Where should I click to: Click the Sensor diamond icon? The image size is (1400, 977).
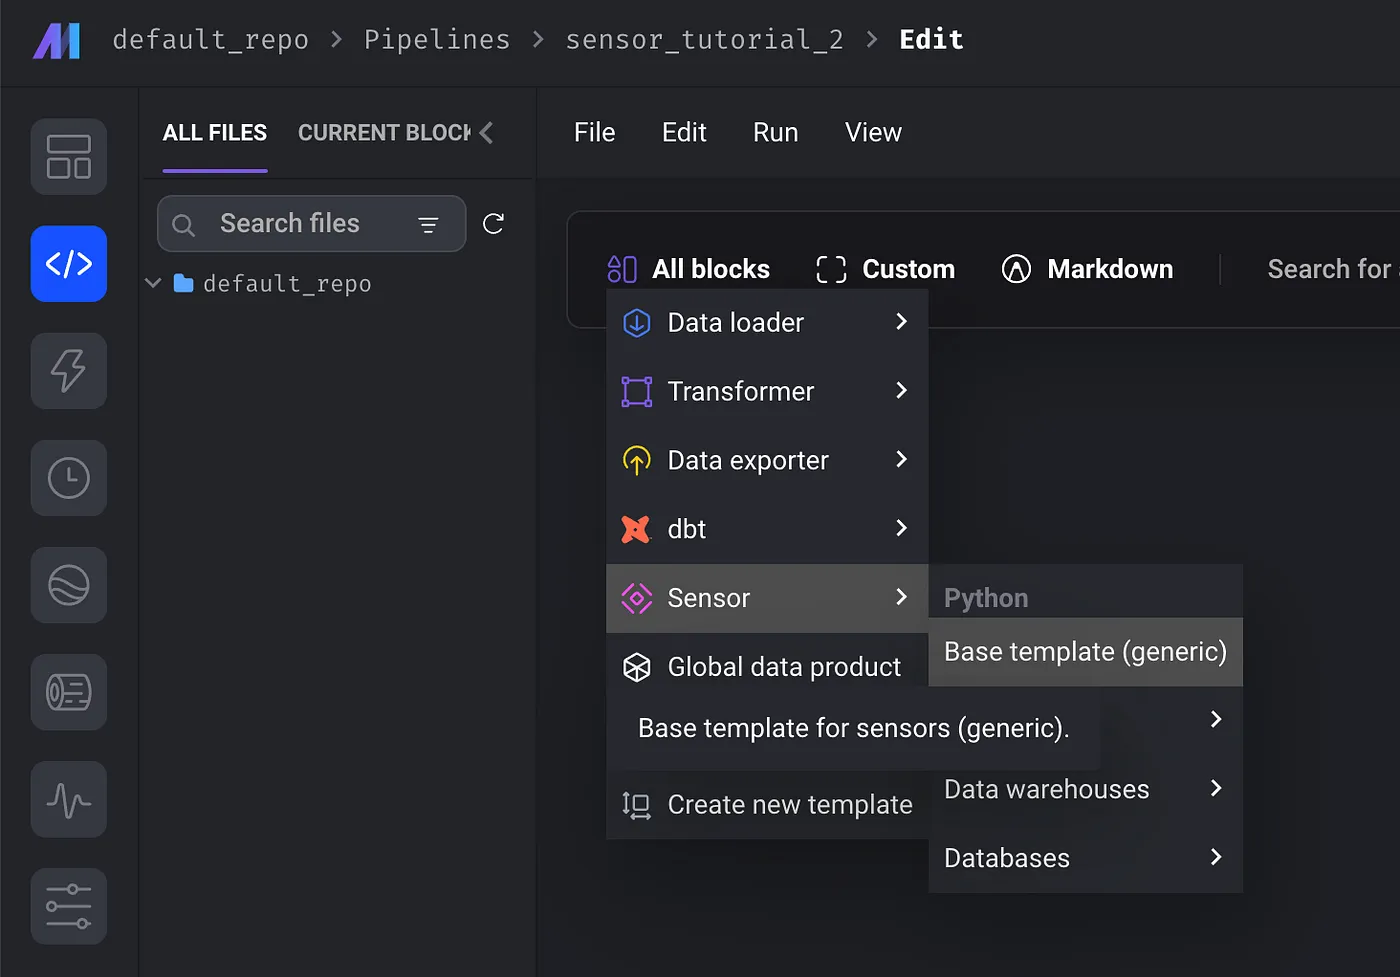pos(637,598)
